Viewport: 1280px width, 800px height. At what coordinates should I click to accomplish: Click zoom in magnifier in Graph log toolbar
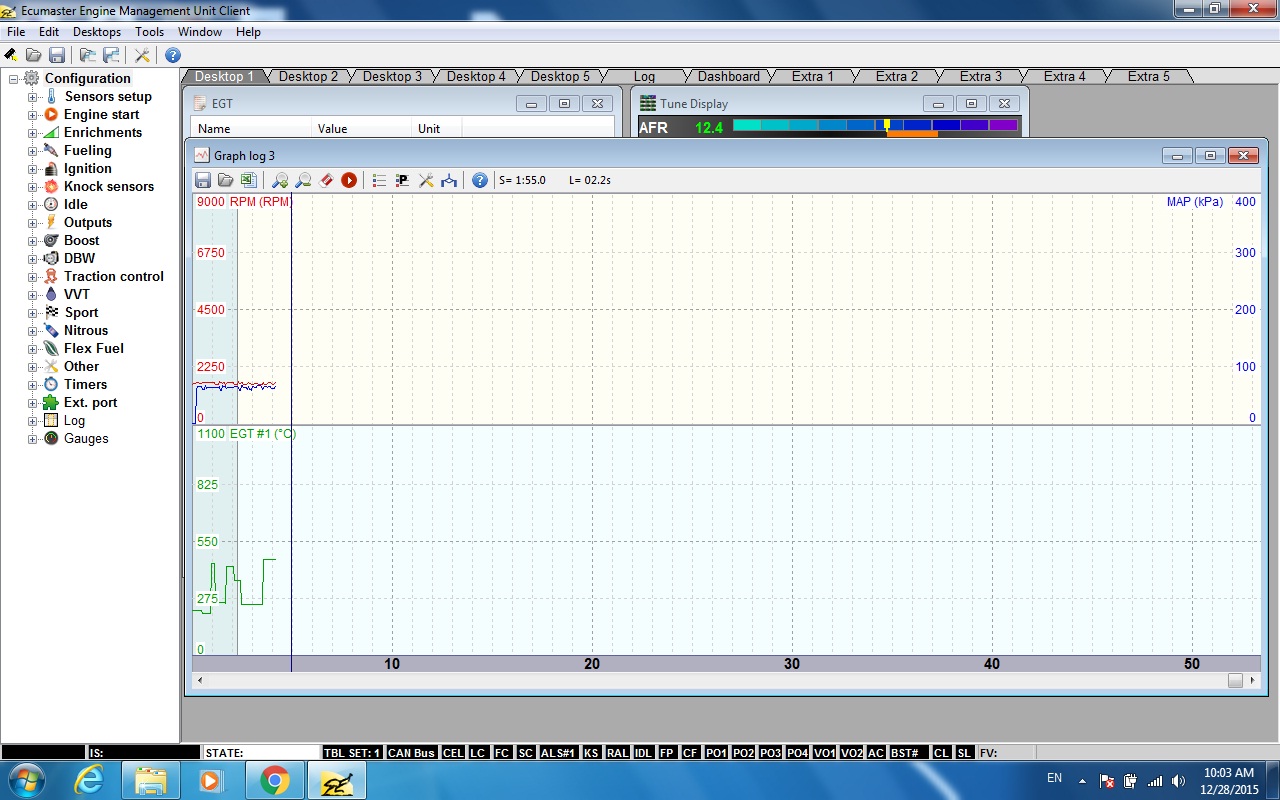(x=280, y=180)
